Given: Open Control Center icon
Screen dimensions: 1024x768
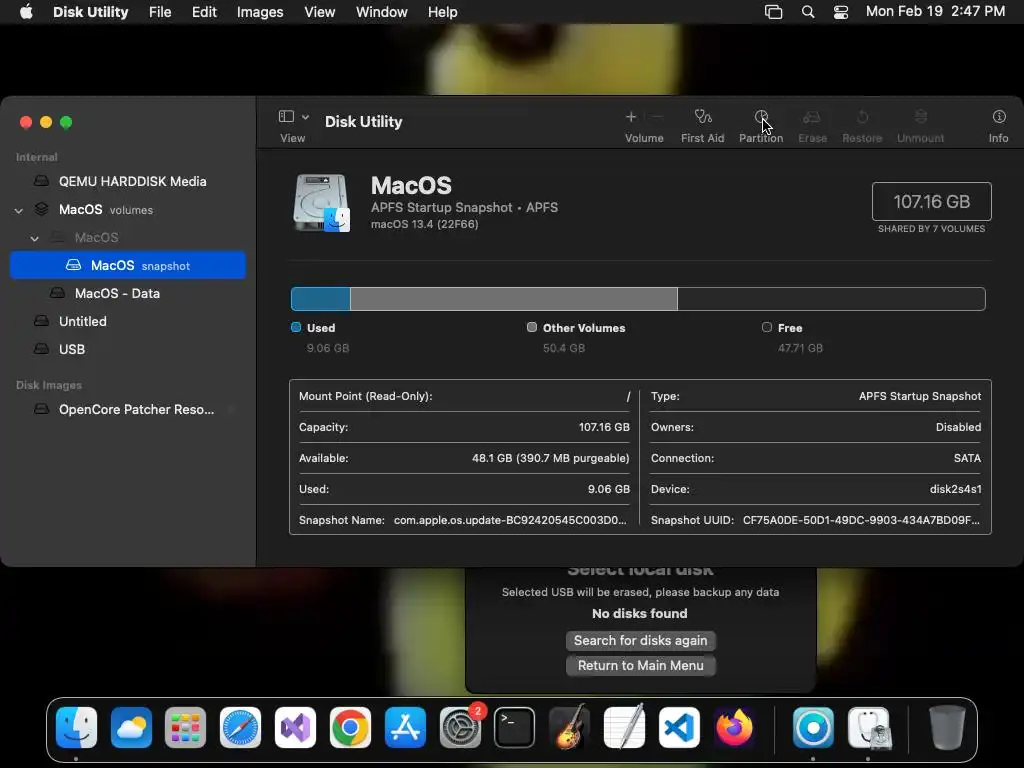Looking at the screenshot, I should 840,12.
